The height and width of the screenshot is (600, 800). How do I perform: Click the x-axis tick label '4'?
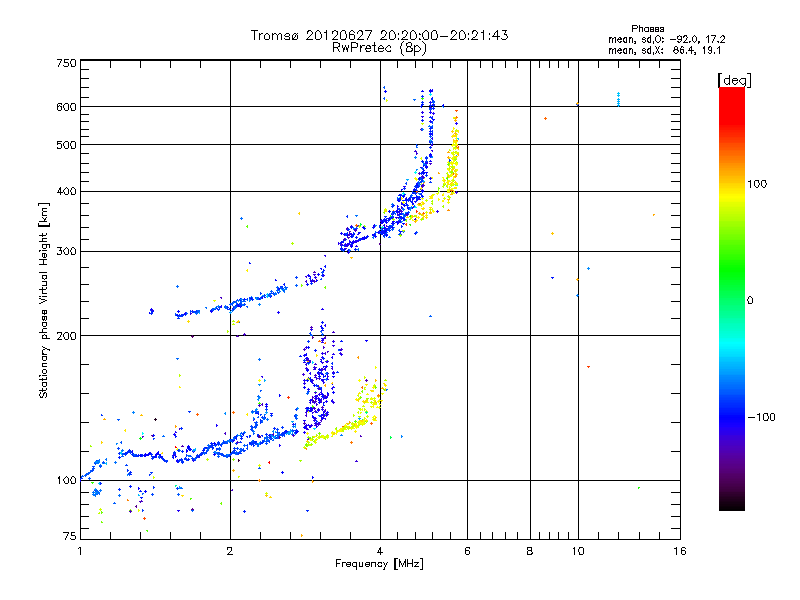(380, 551)
